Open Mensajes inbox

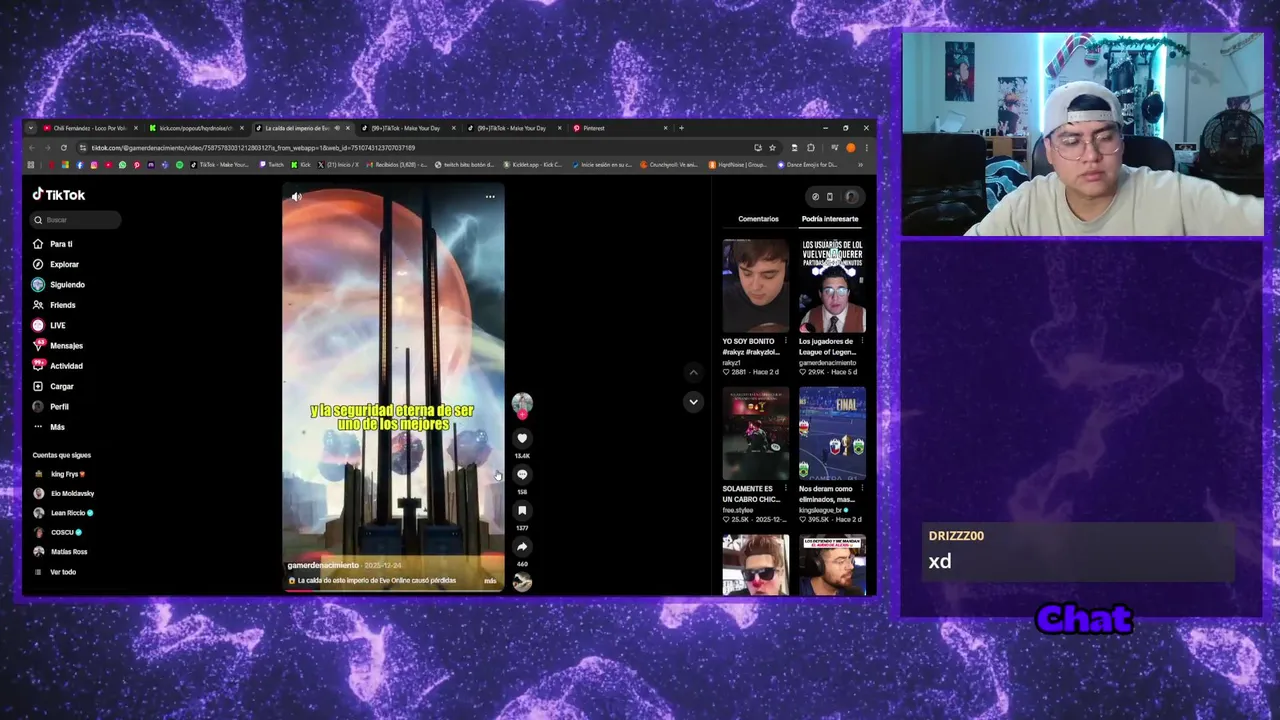click(x=58, y=346)
